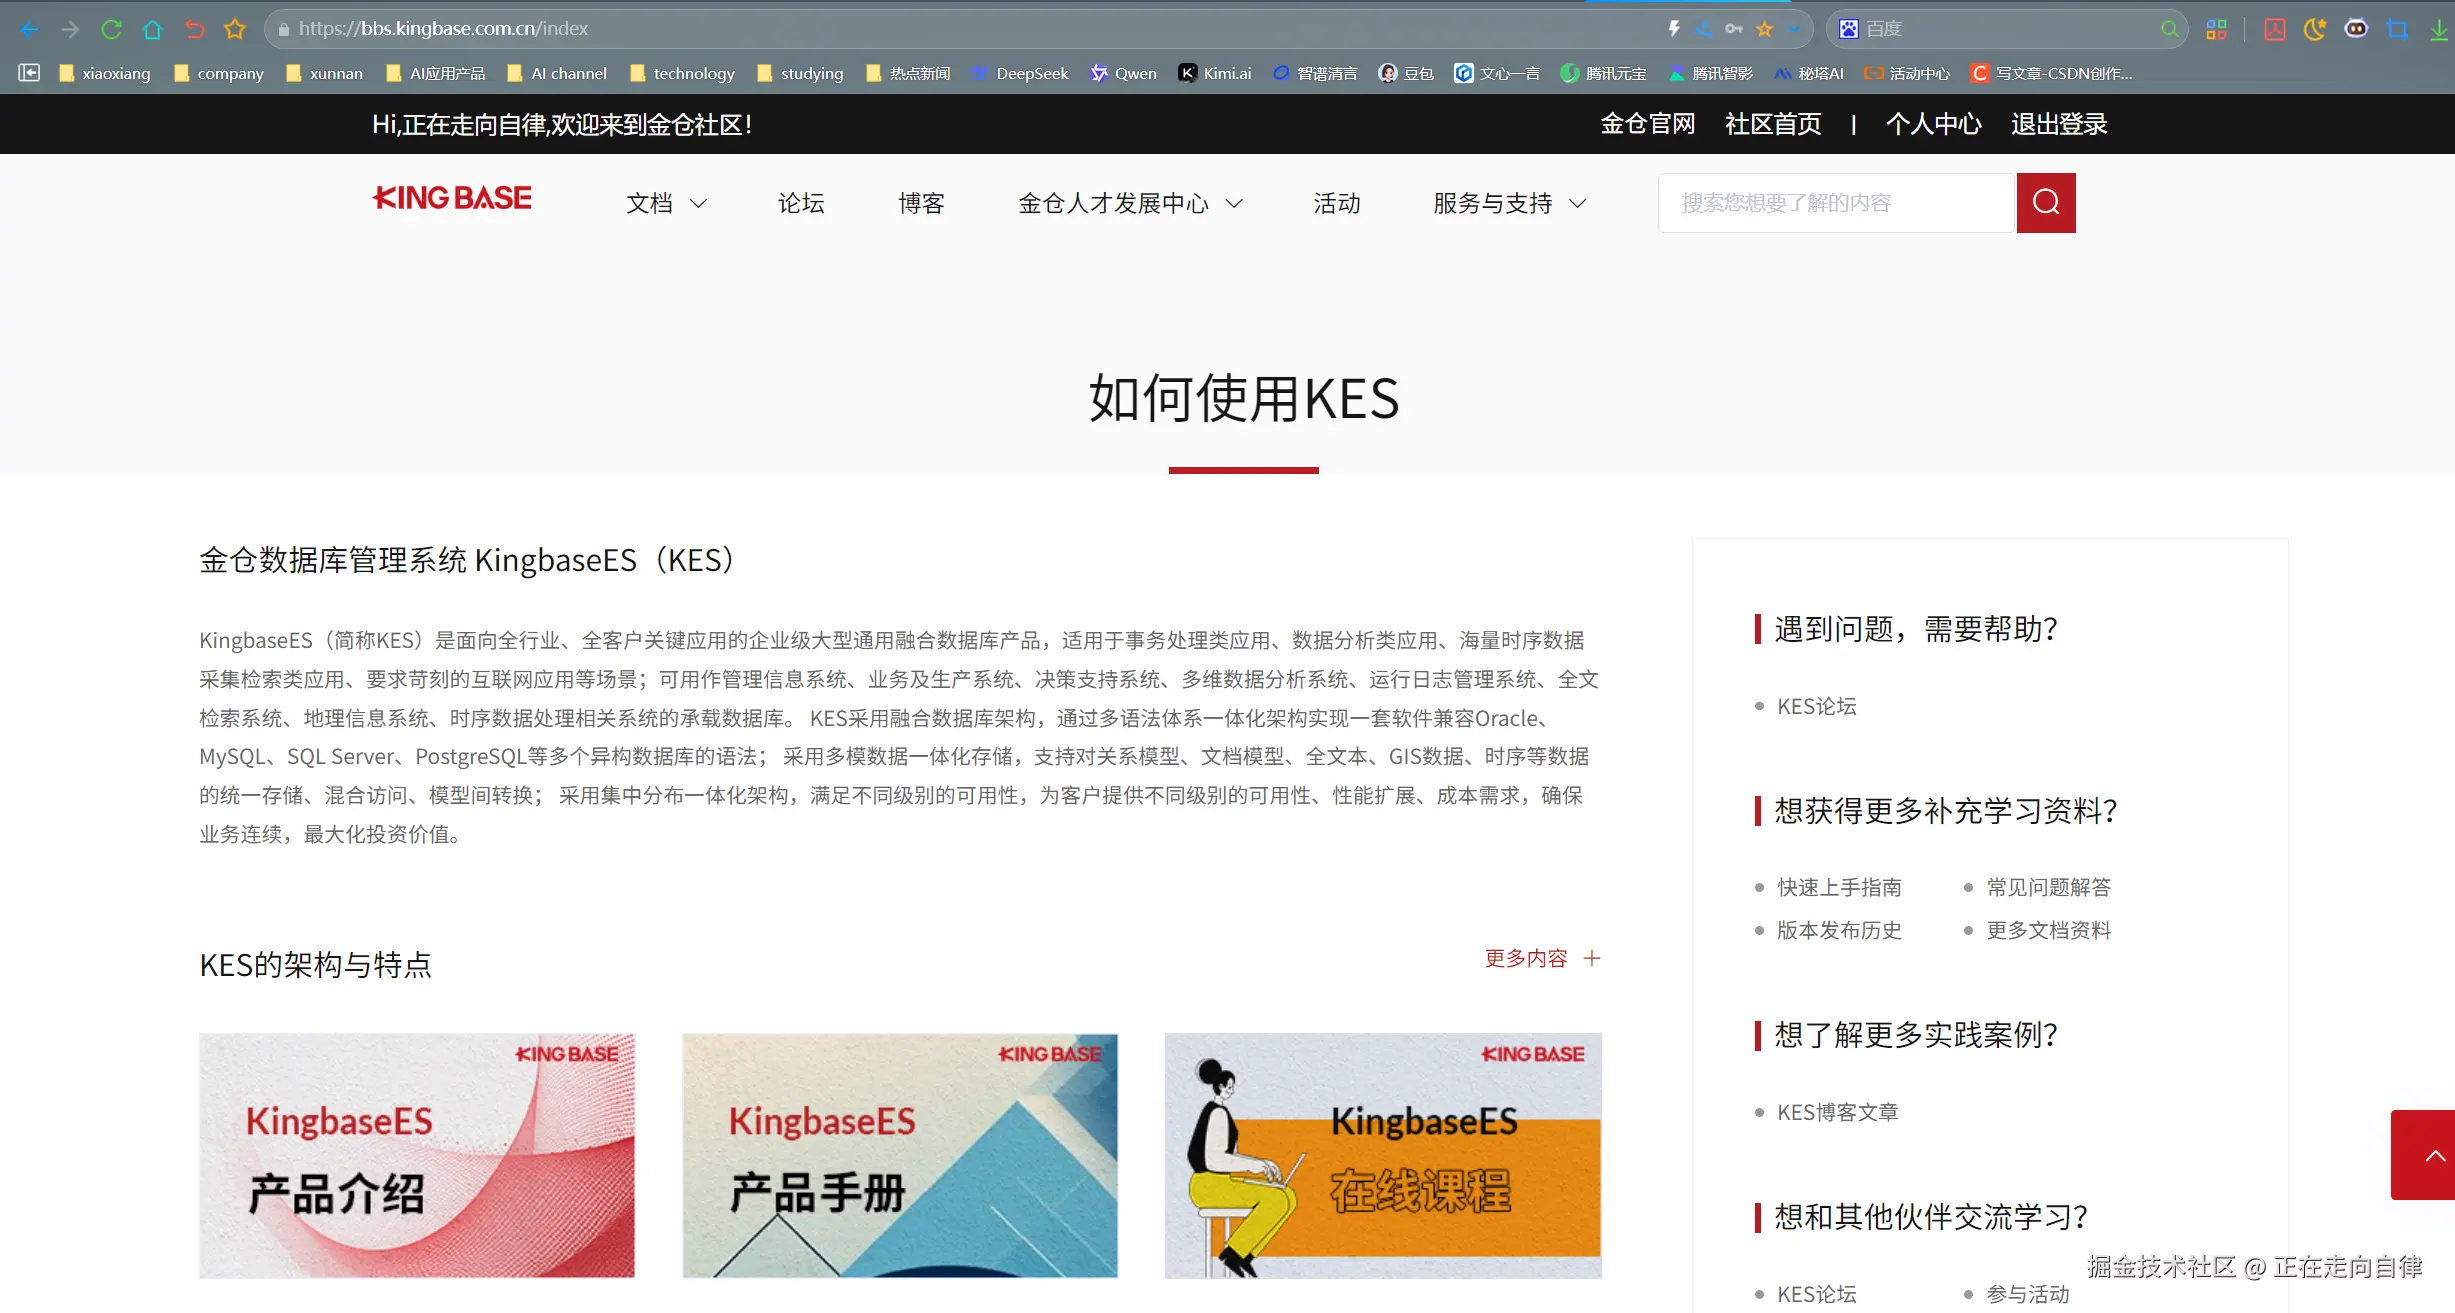Click the red search magnifier button
The height and width of the screenshot is (1313, 2455).
click(2045, 203)
